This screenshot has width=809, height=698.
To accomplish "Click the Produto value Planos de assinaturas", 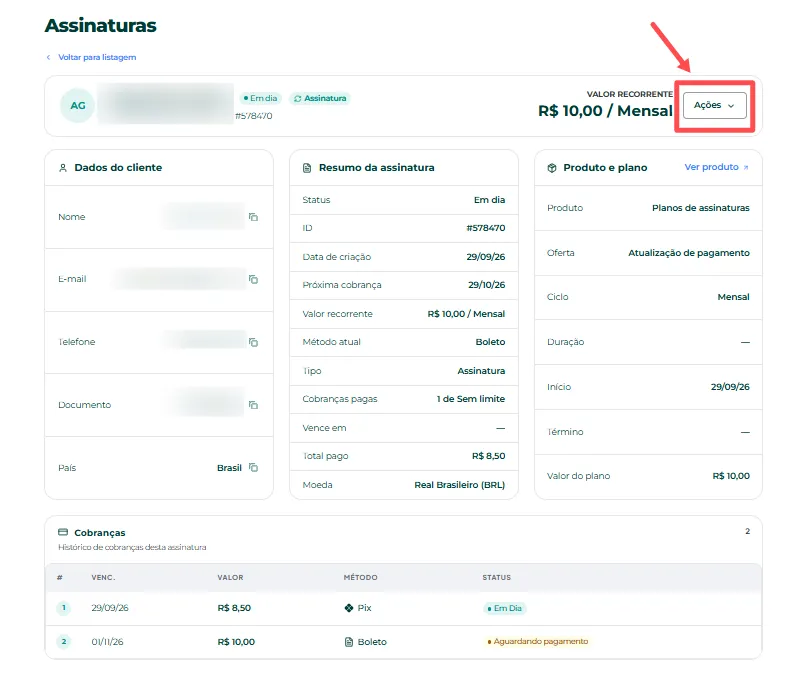I will pyautogui.click(x=701, y=208).
